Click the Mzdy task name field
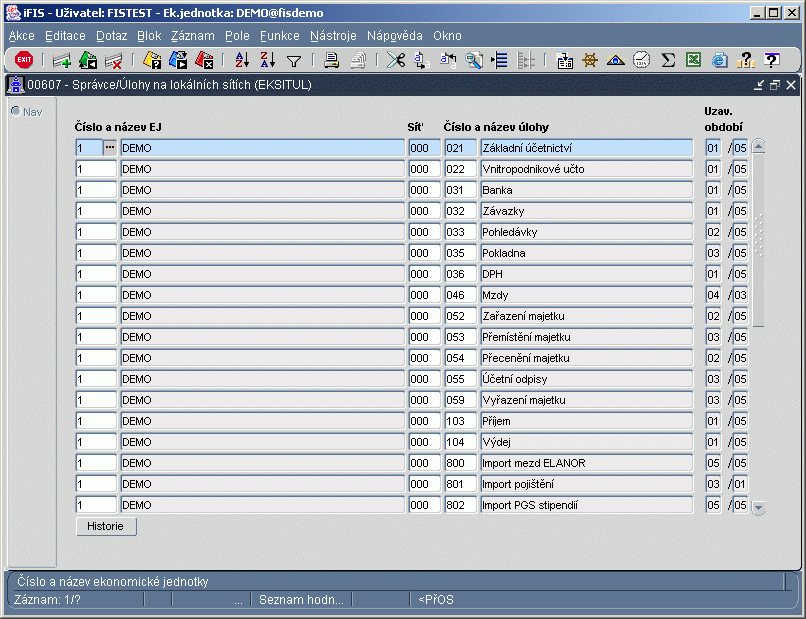The height and width of the screenshot is (619, 806). [587, 295]
